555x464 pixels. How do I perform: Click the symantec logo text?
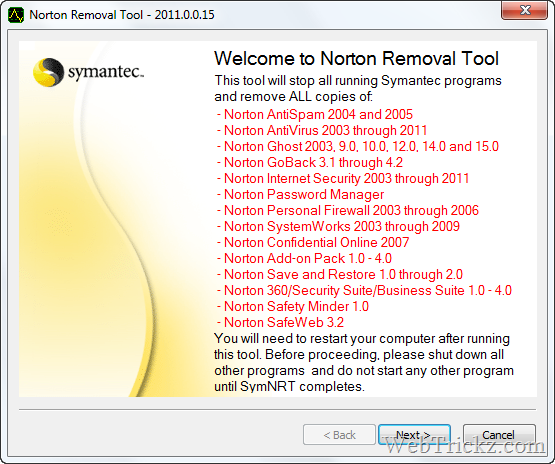click(106, 72)
